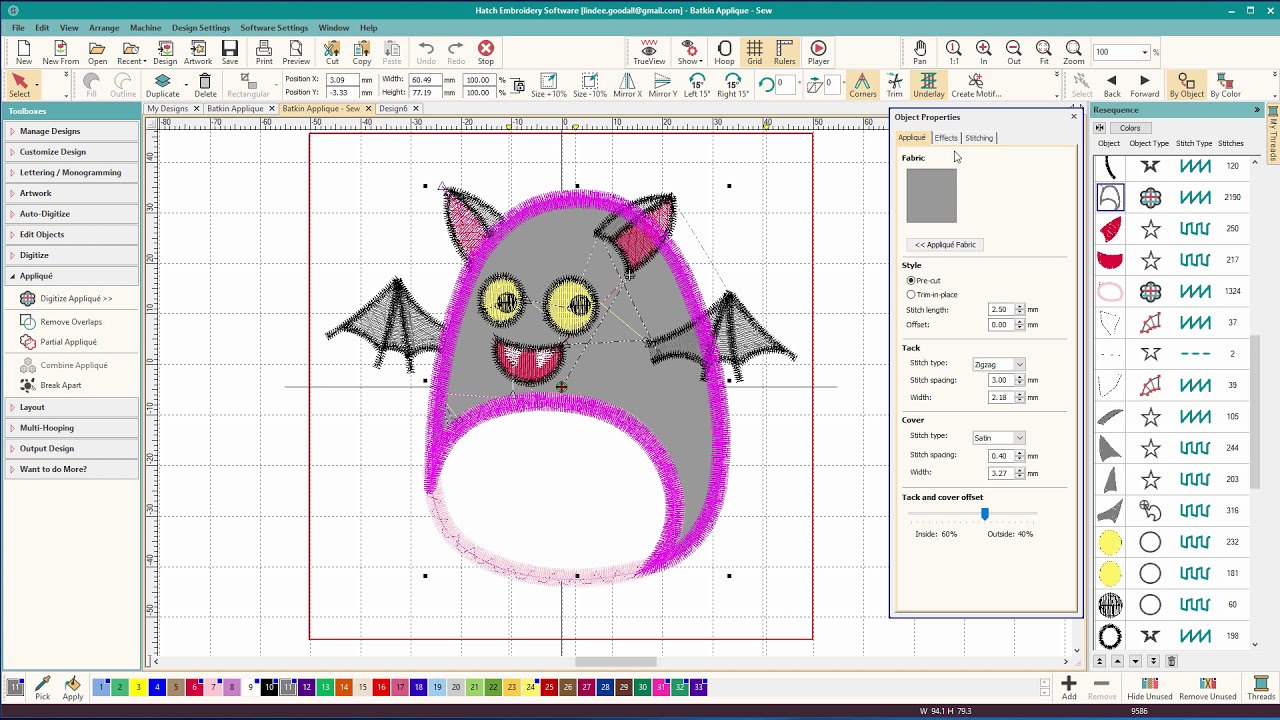Select the Pre-cut style radio button
Viewport: 1280px width, 720px height.
911,281
